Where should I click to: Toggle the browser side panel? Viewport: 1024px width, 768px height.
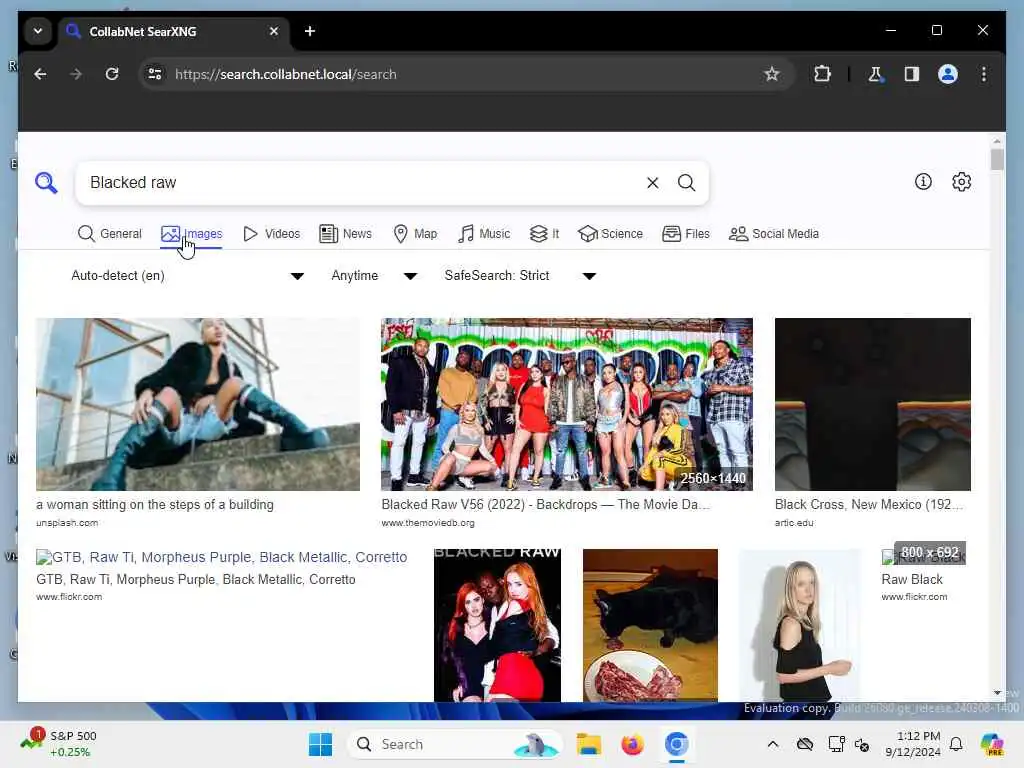click(912, 74)
